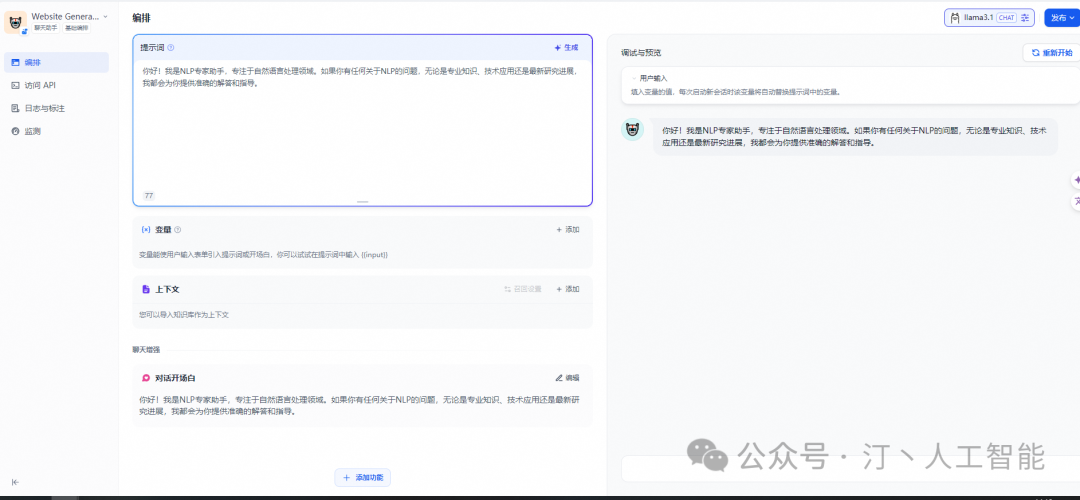Click the help icon beside 变量
1080x500 pixels.
(178, 229)
